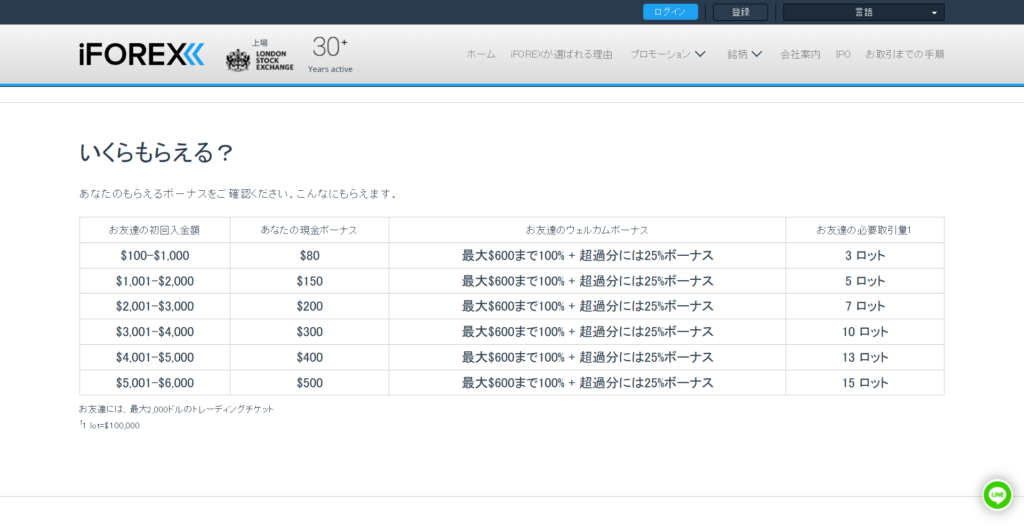Open the IPO menu item
1024x527 pixels.
[x=843, y=54]
